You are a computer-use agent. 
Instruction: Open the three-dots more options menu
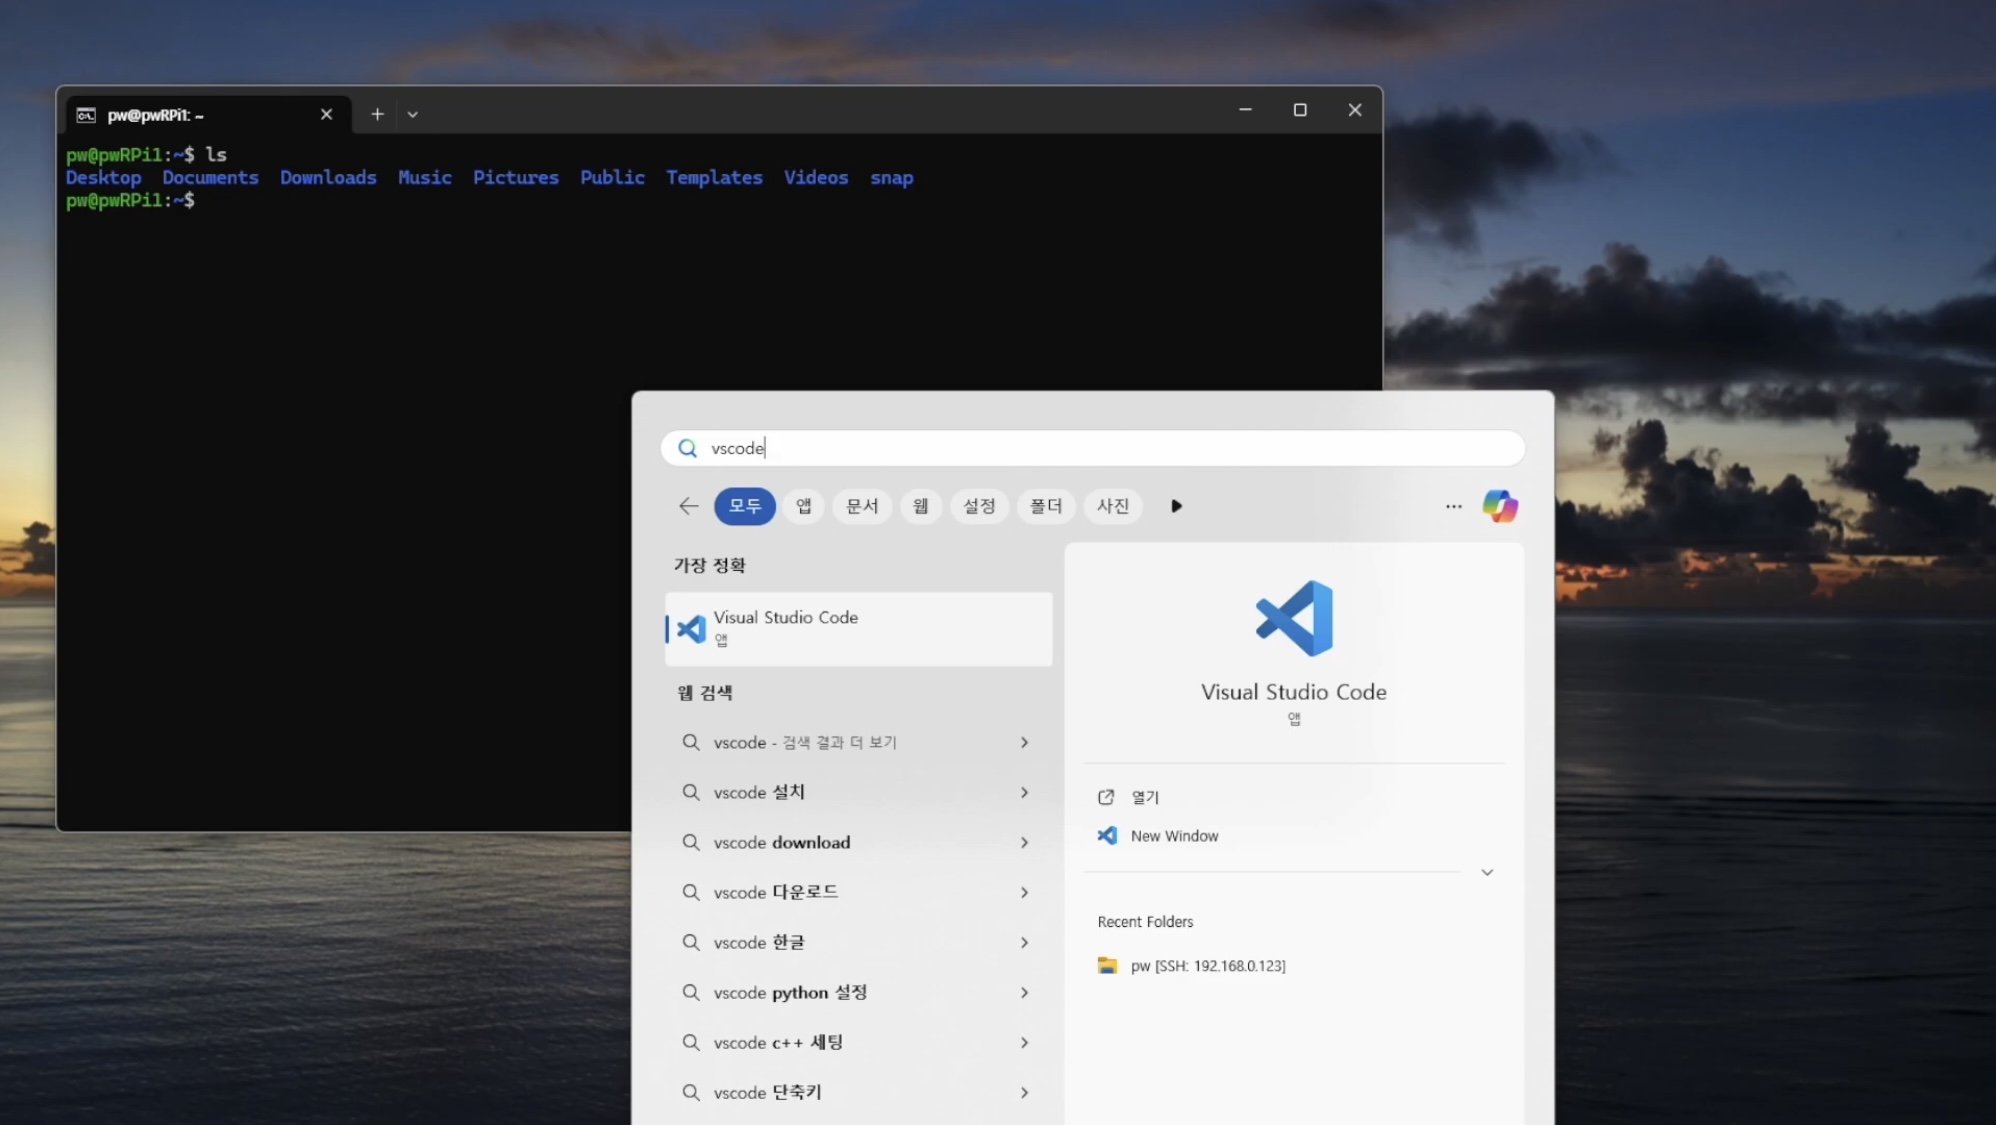(x=1453, y=506)
